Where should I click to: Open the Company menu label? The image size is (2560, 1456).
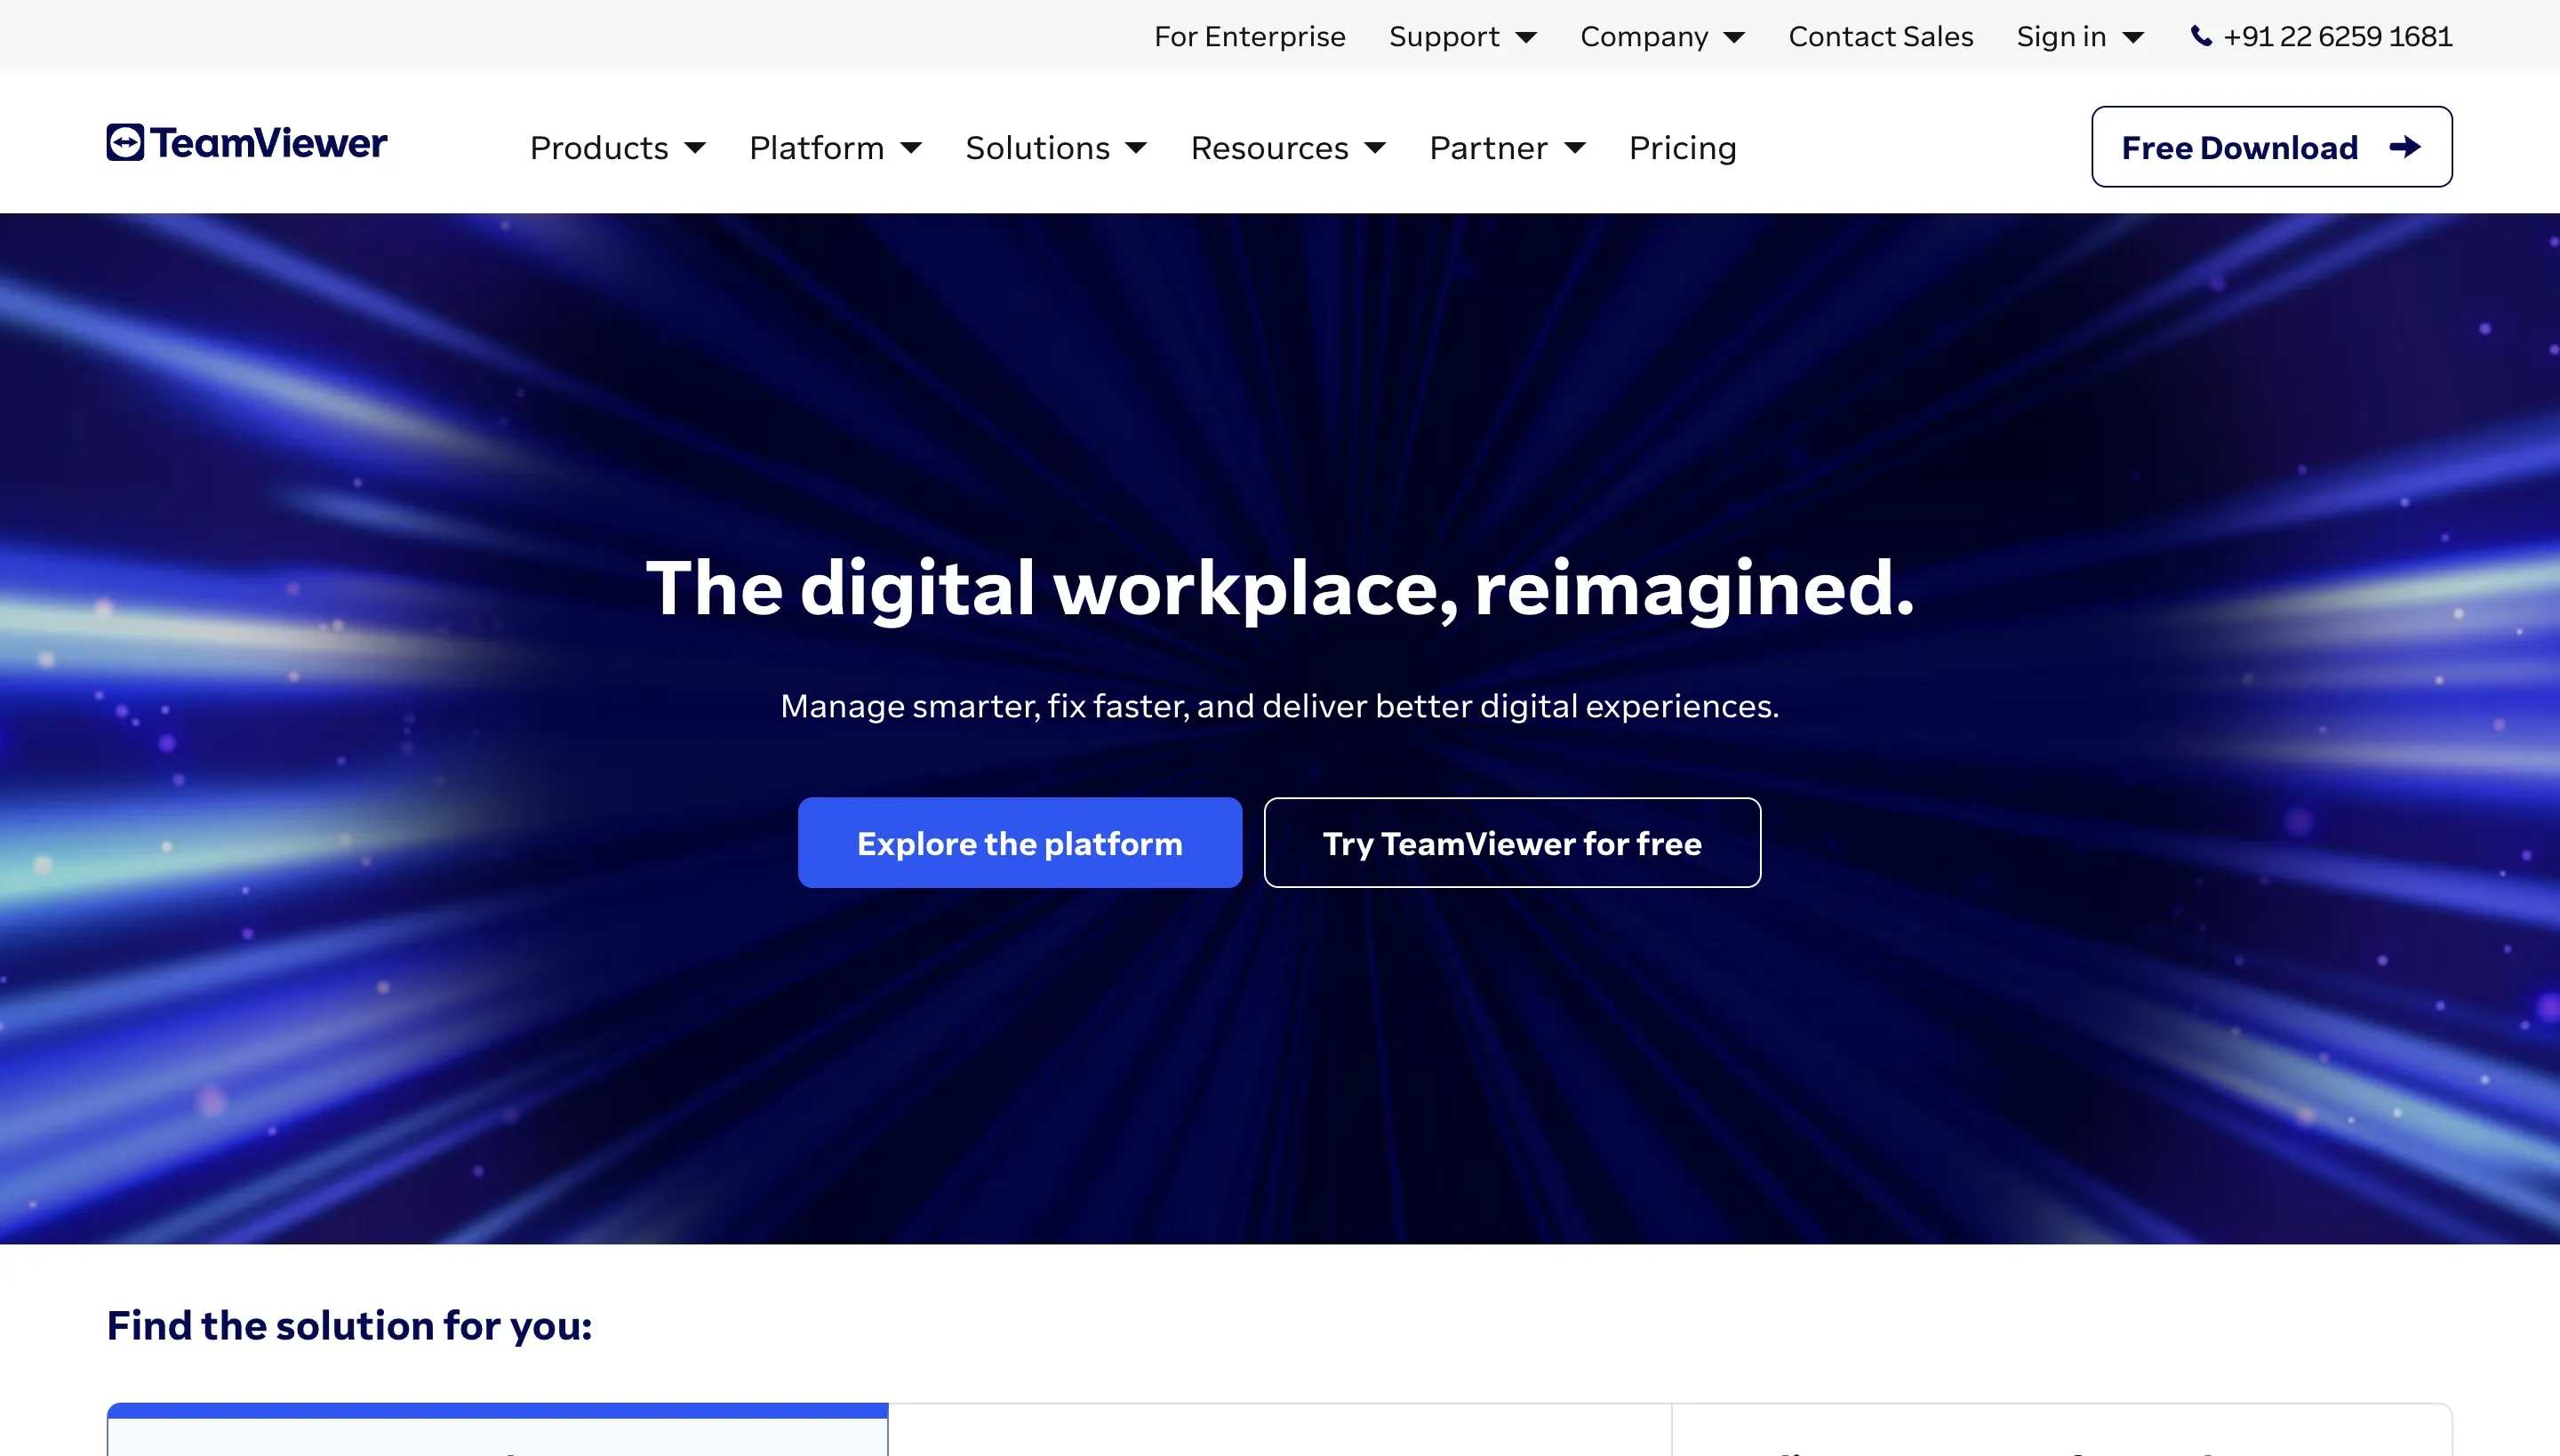[x=1644, y=37]
